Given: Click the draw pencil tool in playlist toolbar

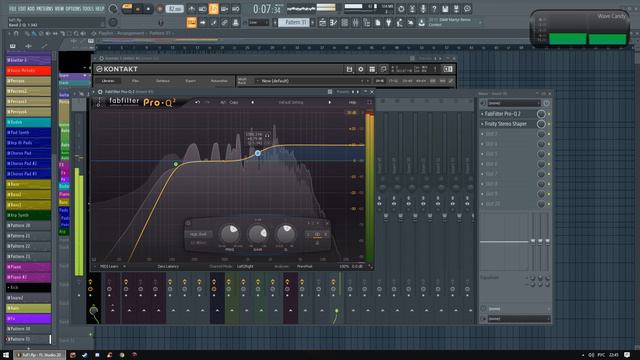Looking at the screenshot, I should (x=27, y=33).
